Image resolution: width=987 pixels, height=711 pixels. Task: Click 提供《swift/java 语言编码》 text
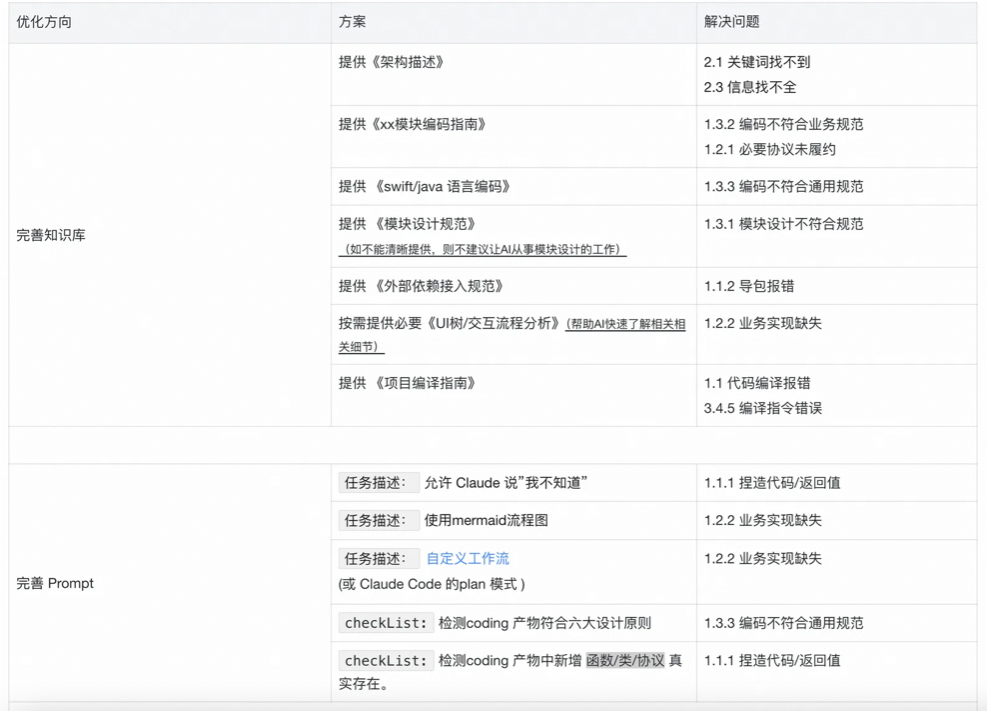point(425,187)
